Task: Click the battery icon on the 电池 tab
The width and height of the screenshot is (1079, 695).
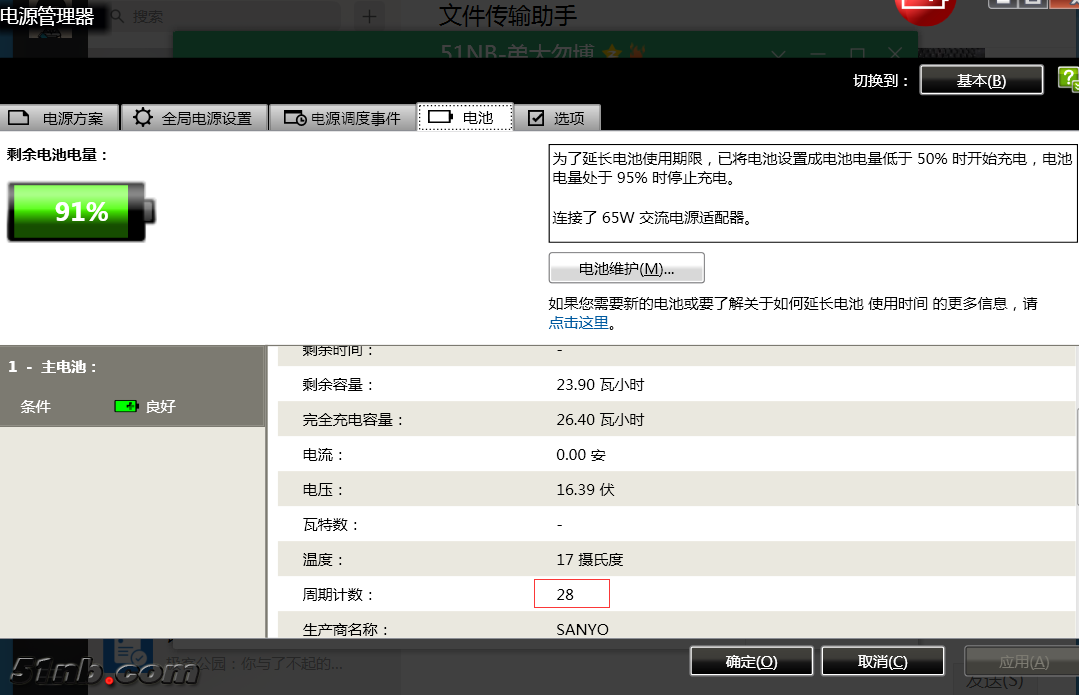Action: click(442, 116)
